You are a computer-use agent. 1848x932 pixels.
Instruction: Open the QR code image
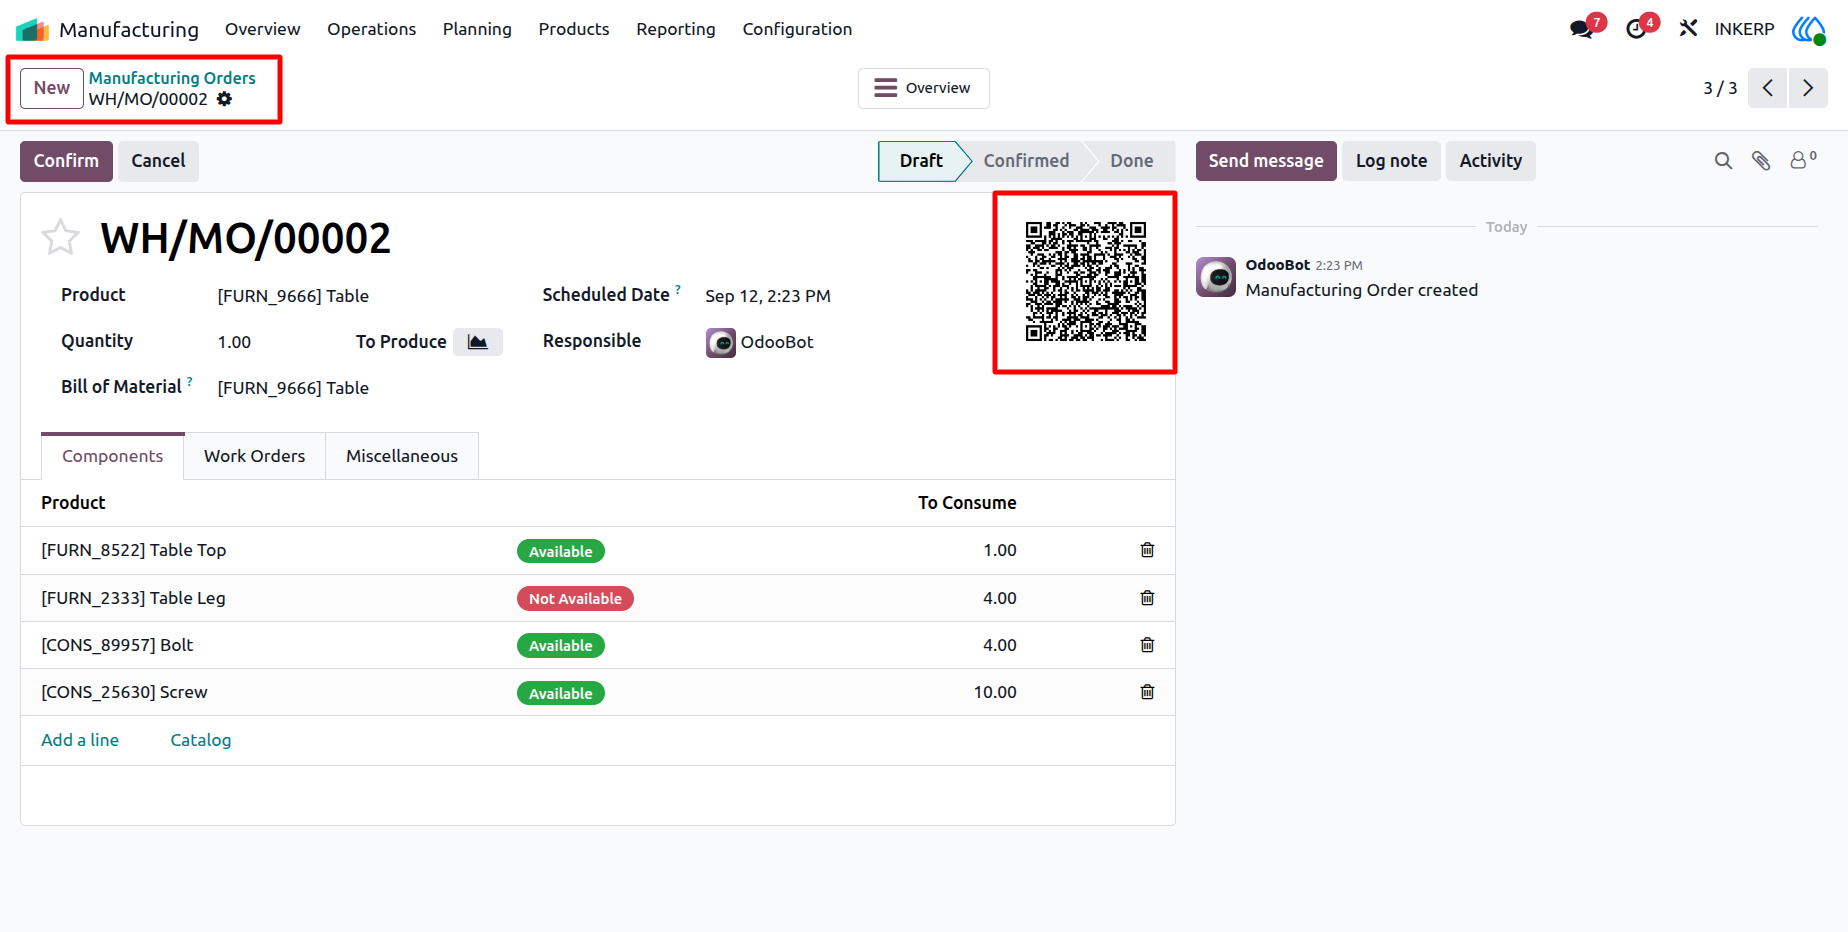coord(1086,282)
